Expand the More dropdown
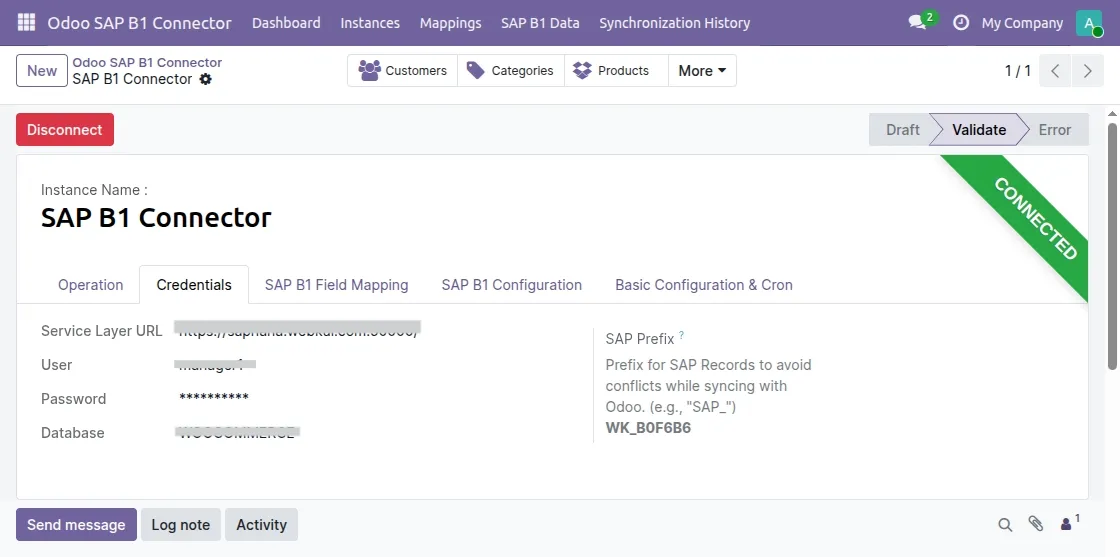The image size is (1120, 557). pyautogui.click(x=702, y=71)
